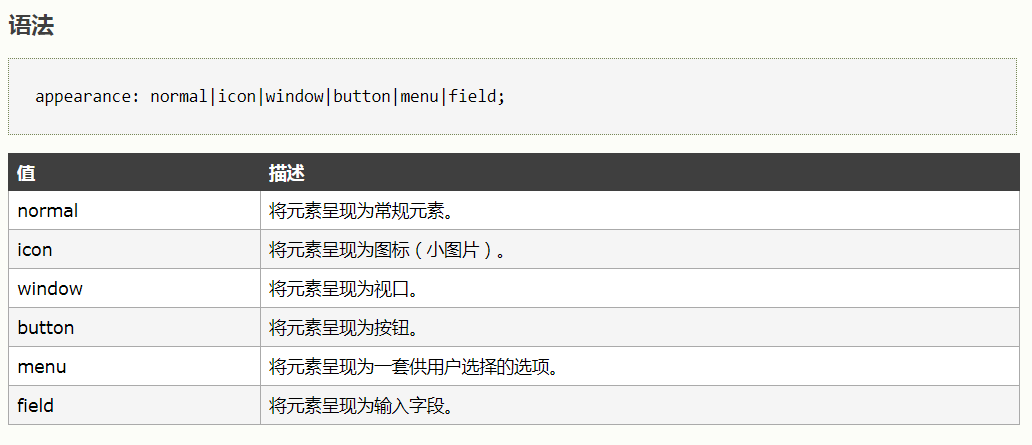Click the appearance syntax code line
The width and height of the screenshot is (1032, 445).
click(270, 97)
